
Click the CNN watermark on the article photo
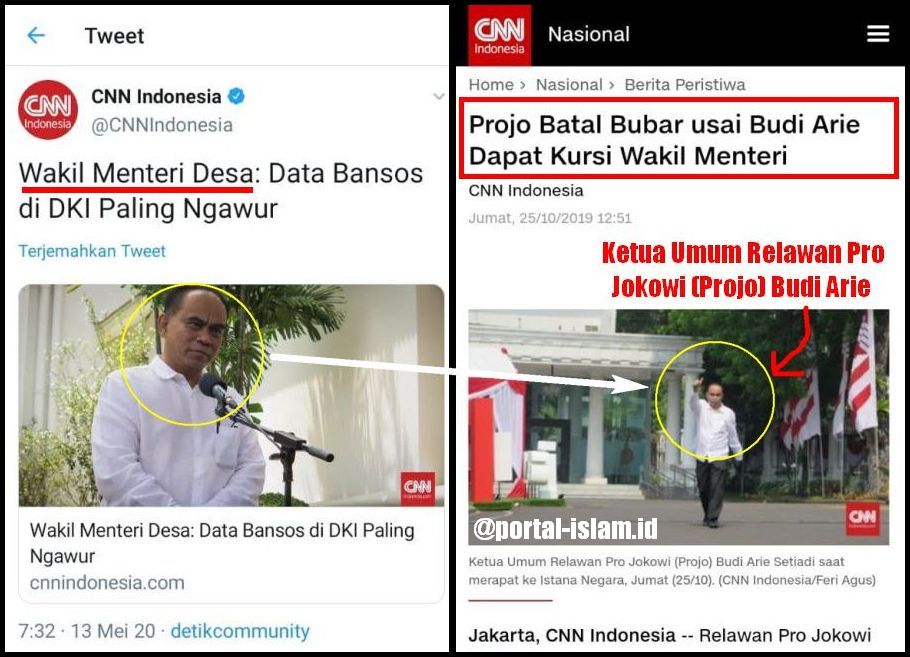pyautogui.click(x=862, y=518)
